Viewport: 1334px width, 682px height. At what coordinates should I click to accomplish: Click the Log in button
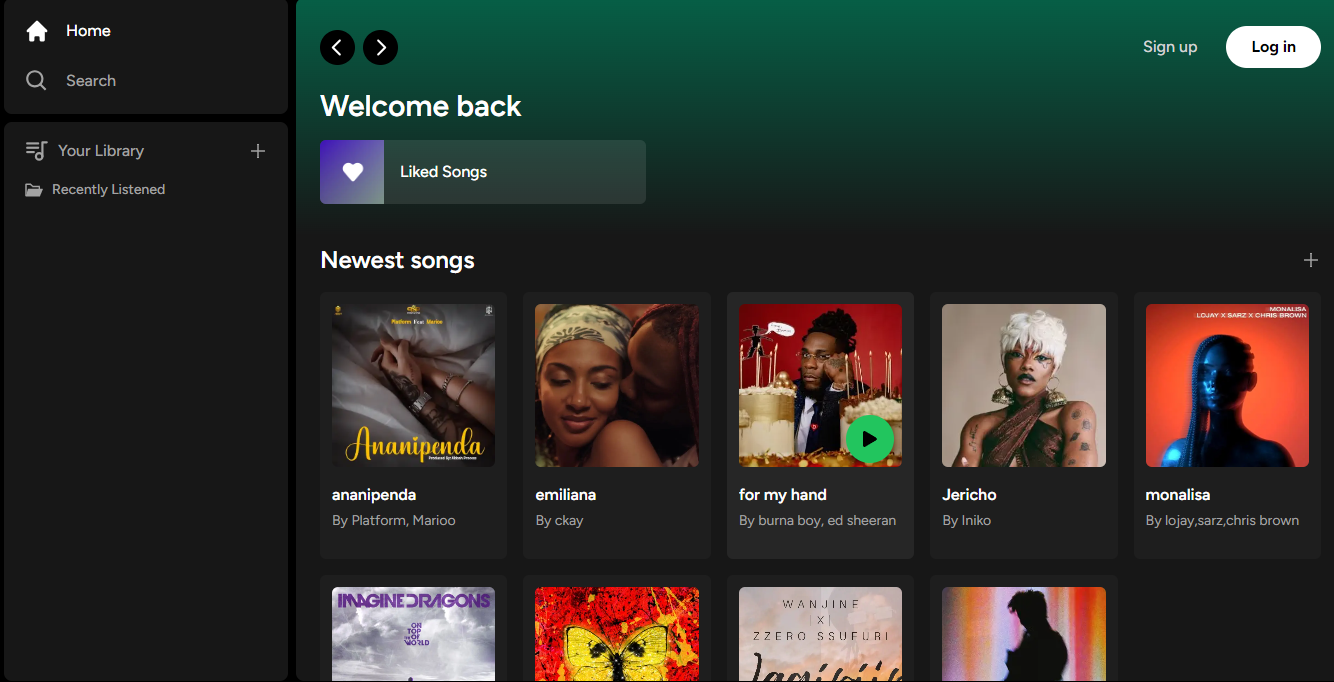point(1272,46)
